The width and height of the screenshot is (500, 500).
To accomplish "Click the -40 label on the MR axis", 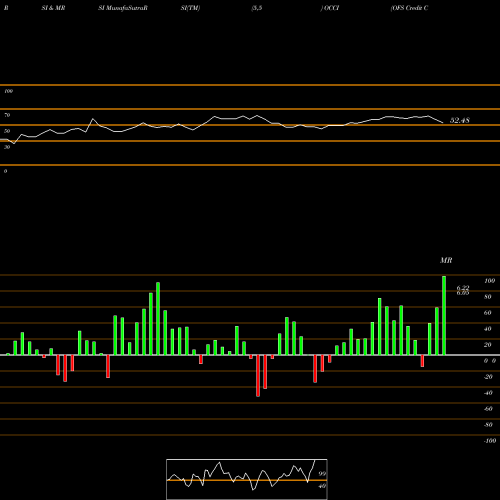I will [x=488, y=393].
